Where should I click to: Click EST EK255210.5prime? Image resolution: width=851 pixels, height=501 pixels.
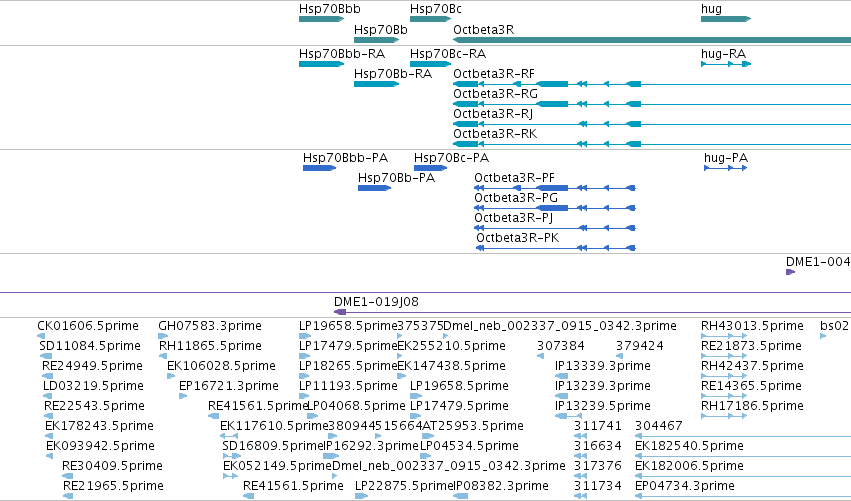pos(452,346)
